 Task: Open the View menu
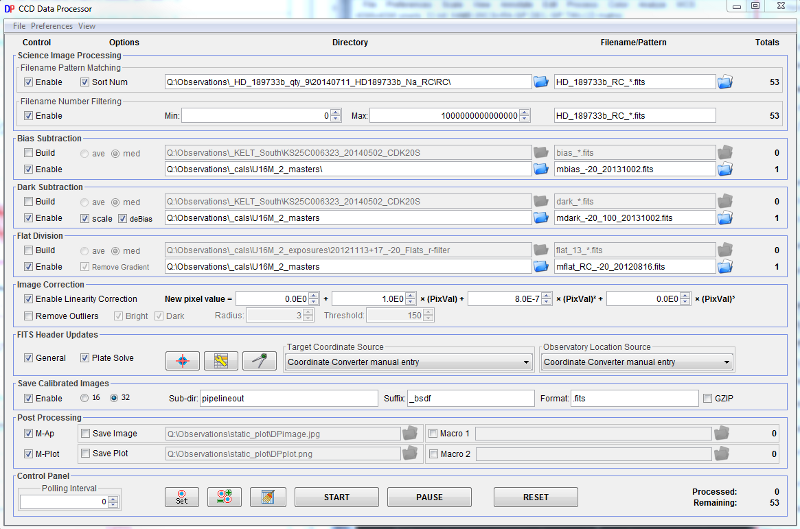87,25
